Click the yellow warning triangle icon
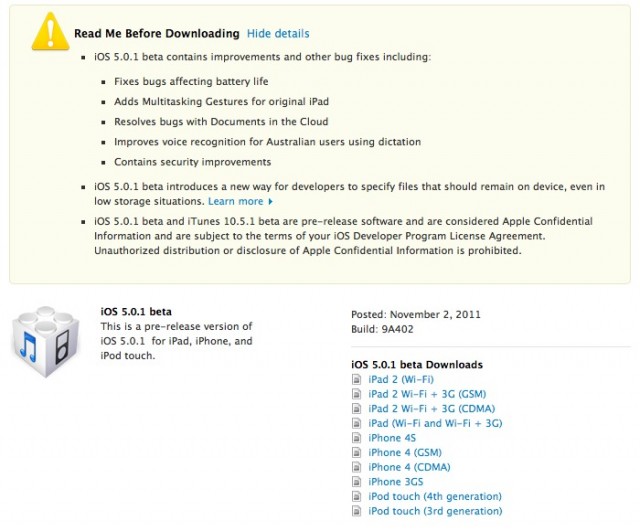The width and height of the screenshot is (640, 531). pos(48,34)
